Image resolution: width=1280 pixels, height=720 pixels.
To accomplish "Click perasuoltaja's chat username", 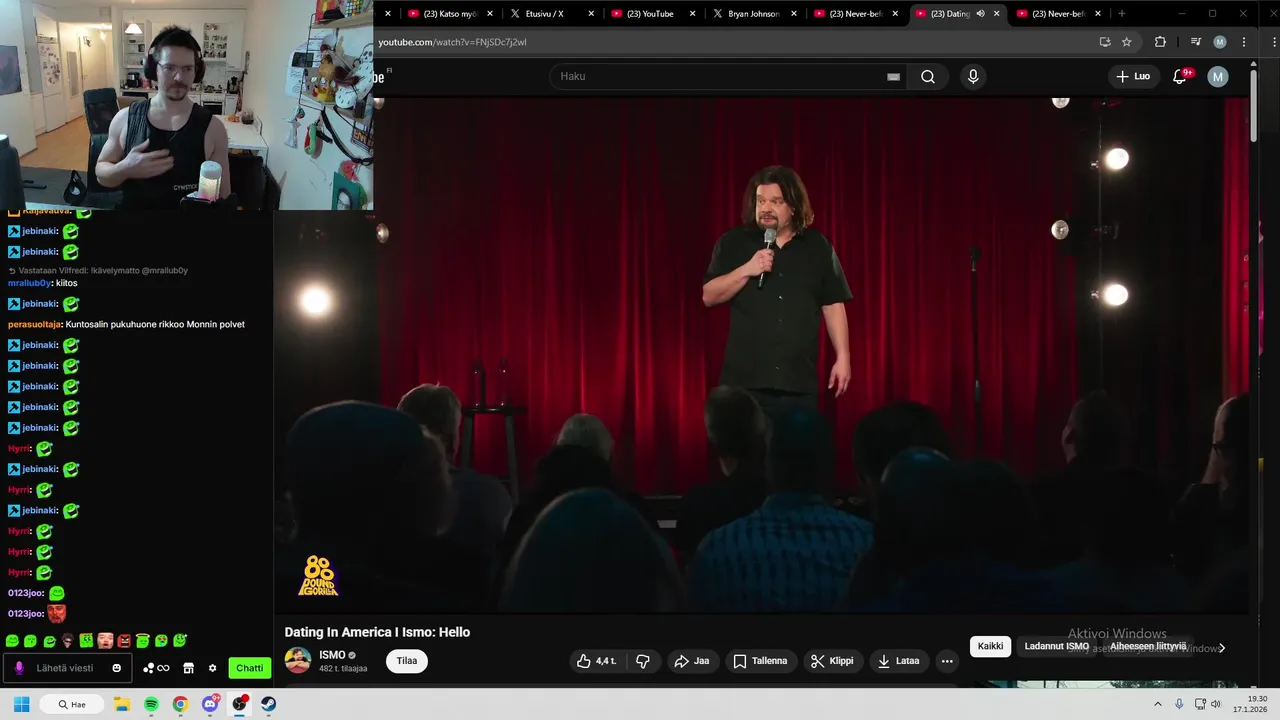I will point(34,324).
